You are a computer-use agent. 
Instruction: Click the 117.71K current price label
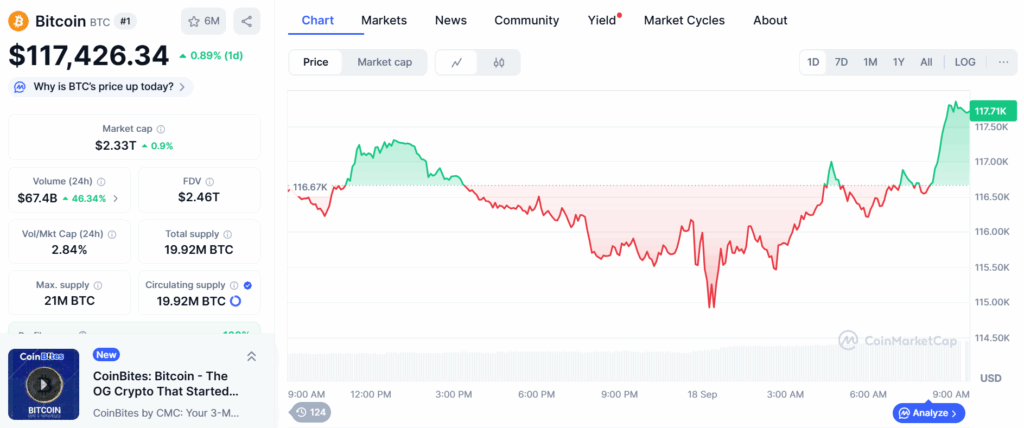pos(993,111)
